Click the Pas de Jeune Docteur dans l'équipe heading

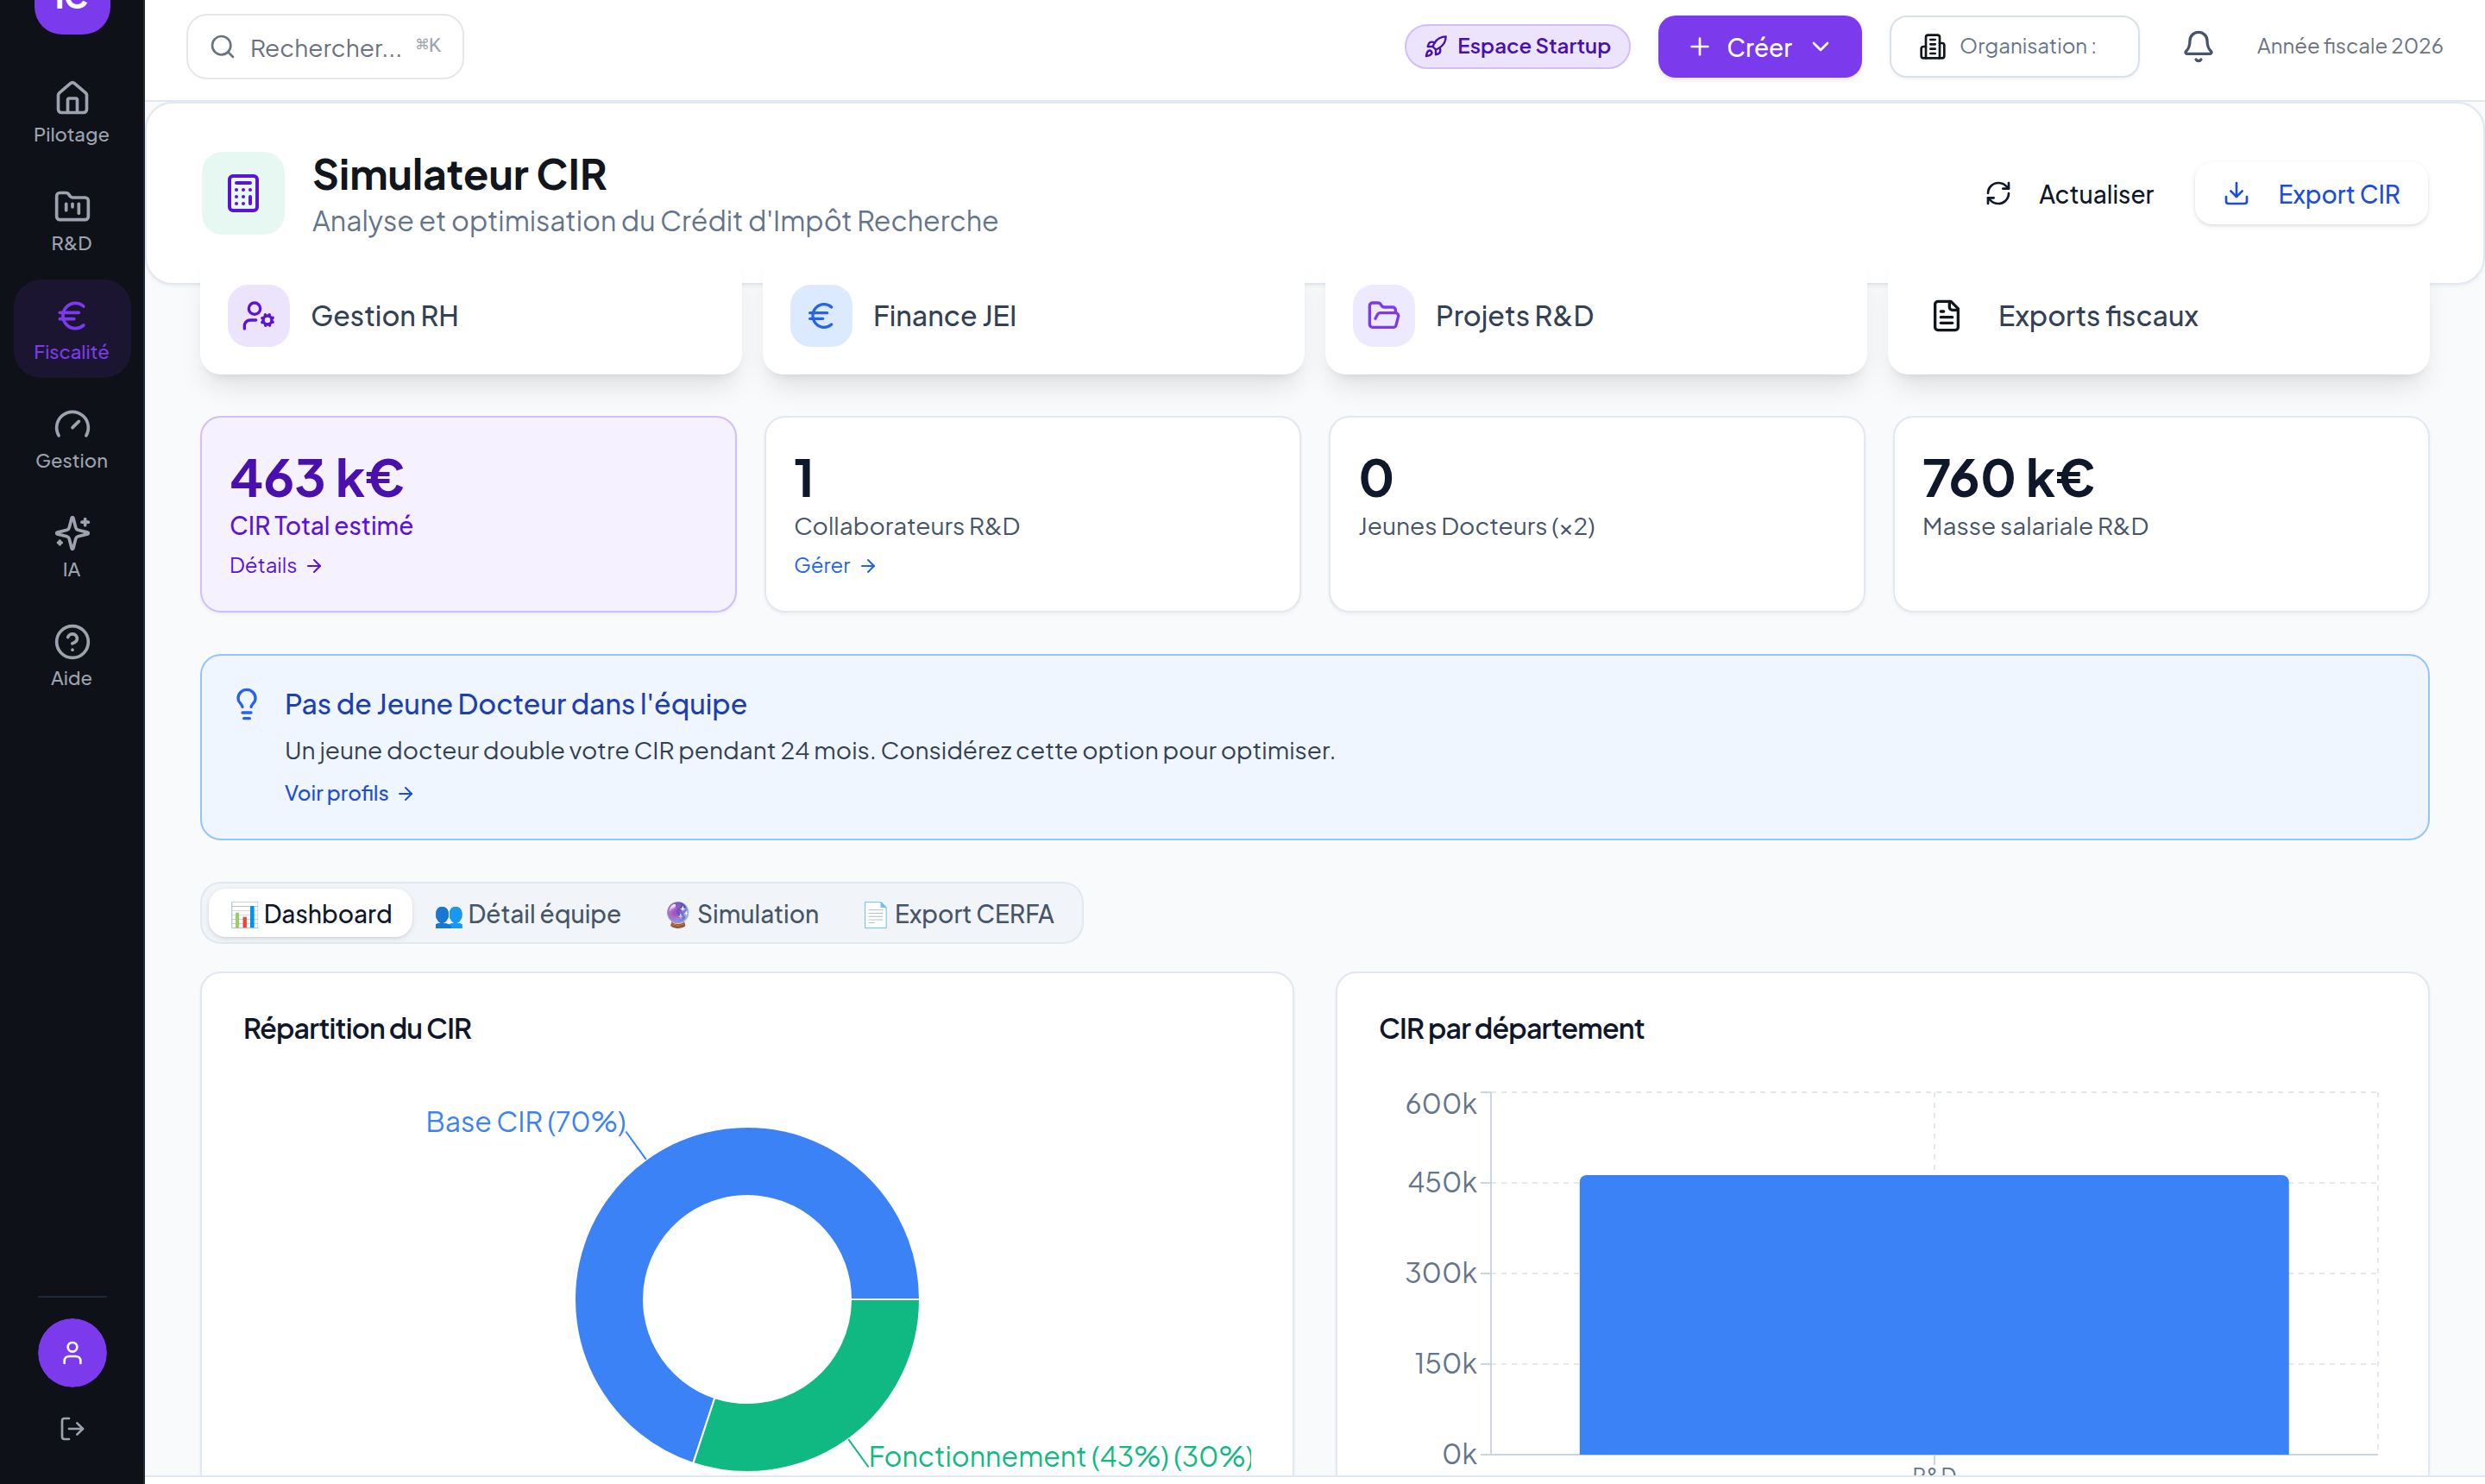[515, 704]
